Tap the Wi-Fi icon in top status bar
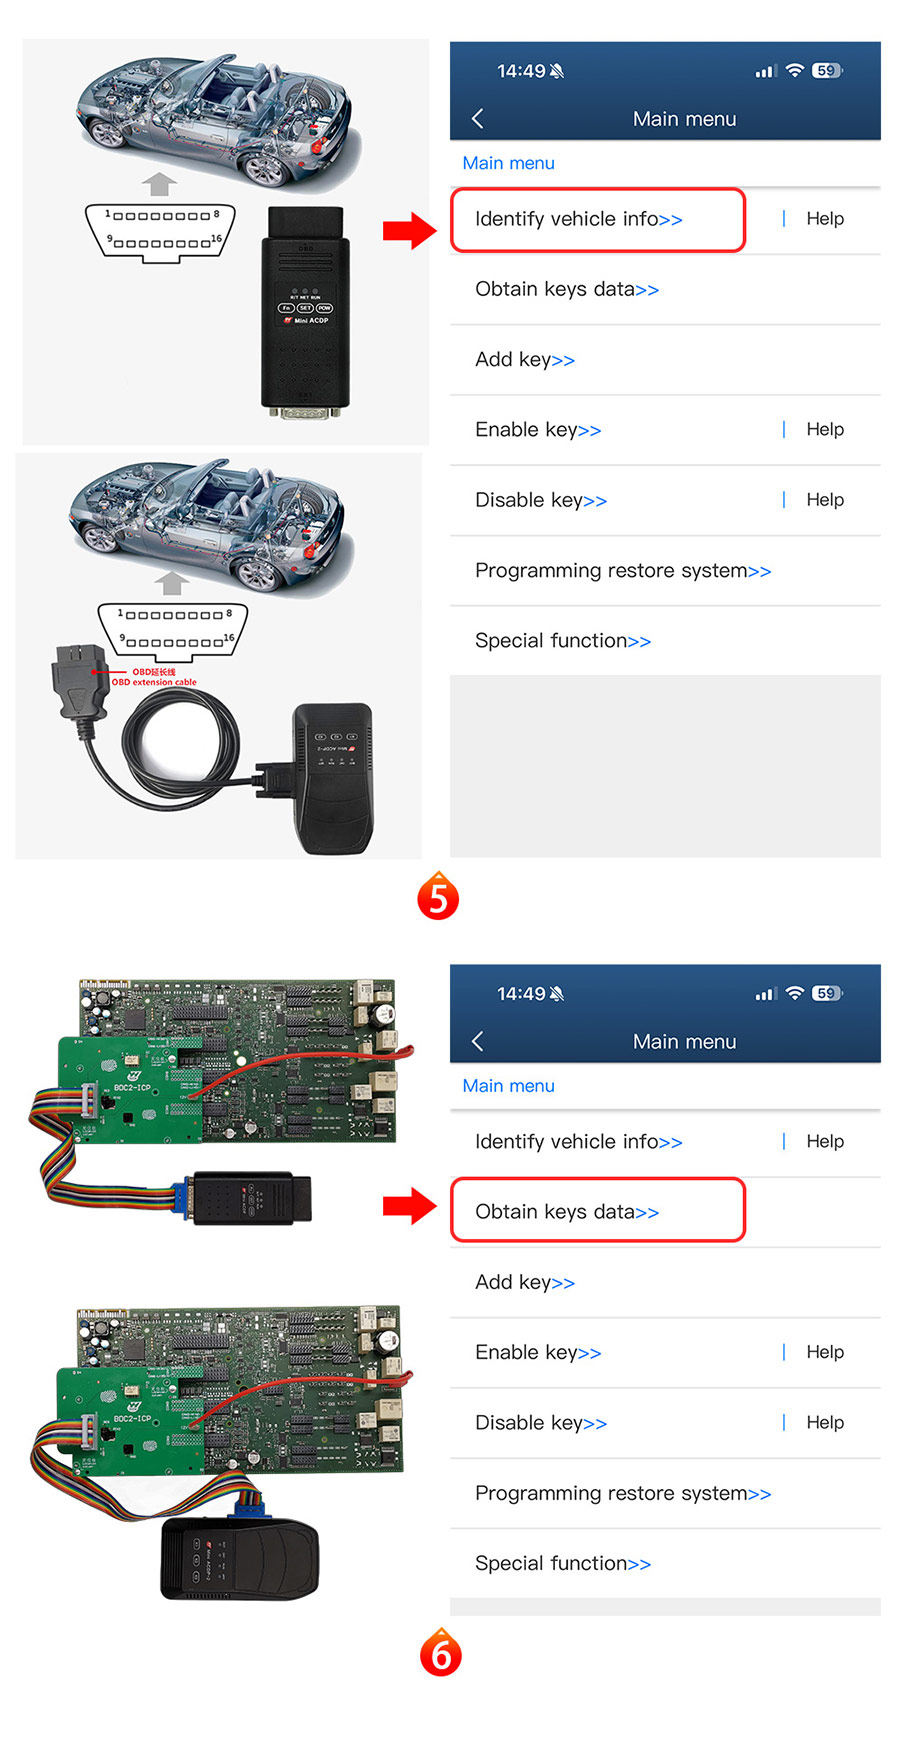Viewport: 900px width, 1748px height. [x=794, y=71]
